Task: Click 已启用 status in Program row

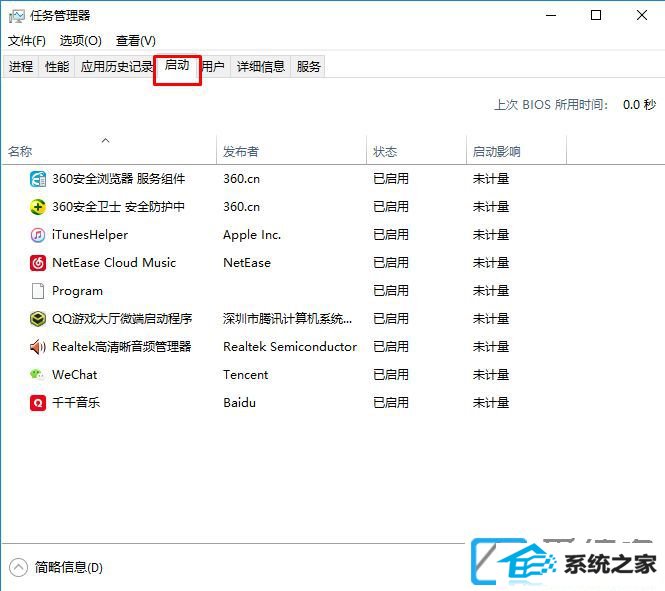Action: pyautogui.click(x=391, y=291)
